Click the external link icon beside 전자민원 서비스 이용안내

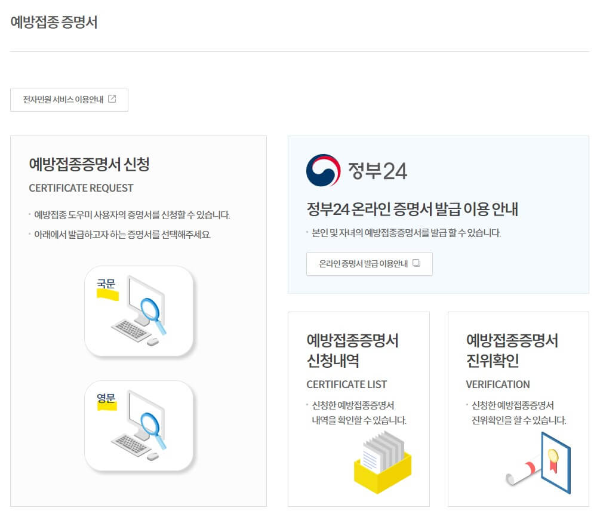tap(112, 99)
